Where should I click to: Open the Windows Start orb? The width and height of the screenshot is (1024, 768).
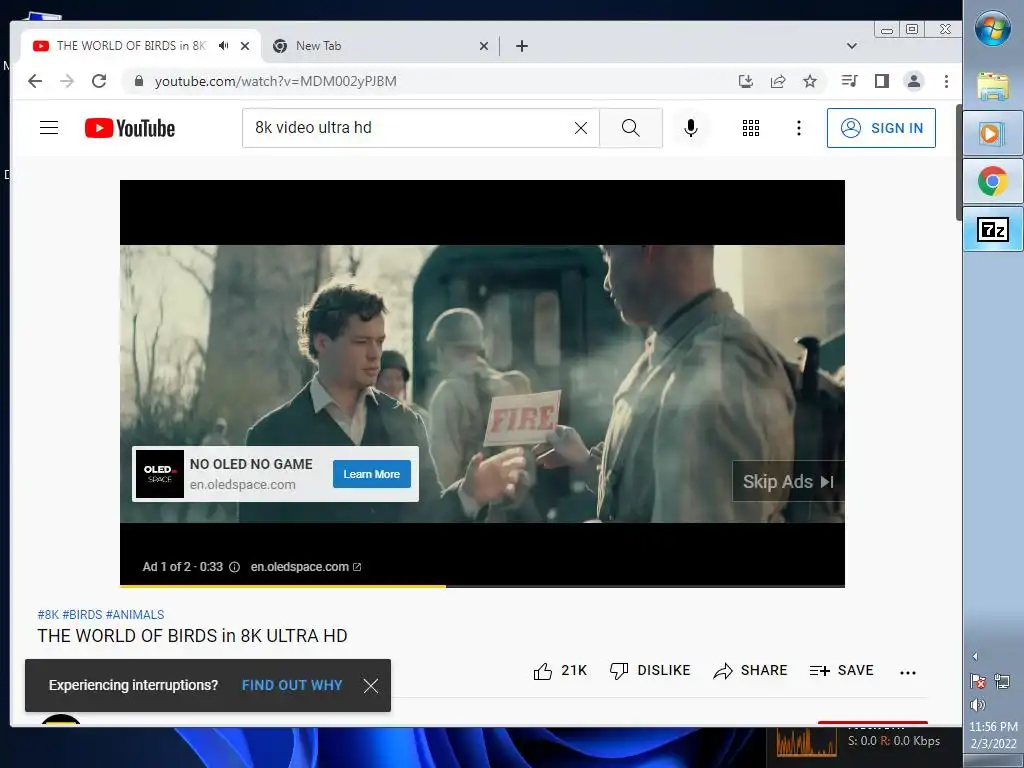click(x=993, y=28)
